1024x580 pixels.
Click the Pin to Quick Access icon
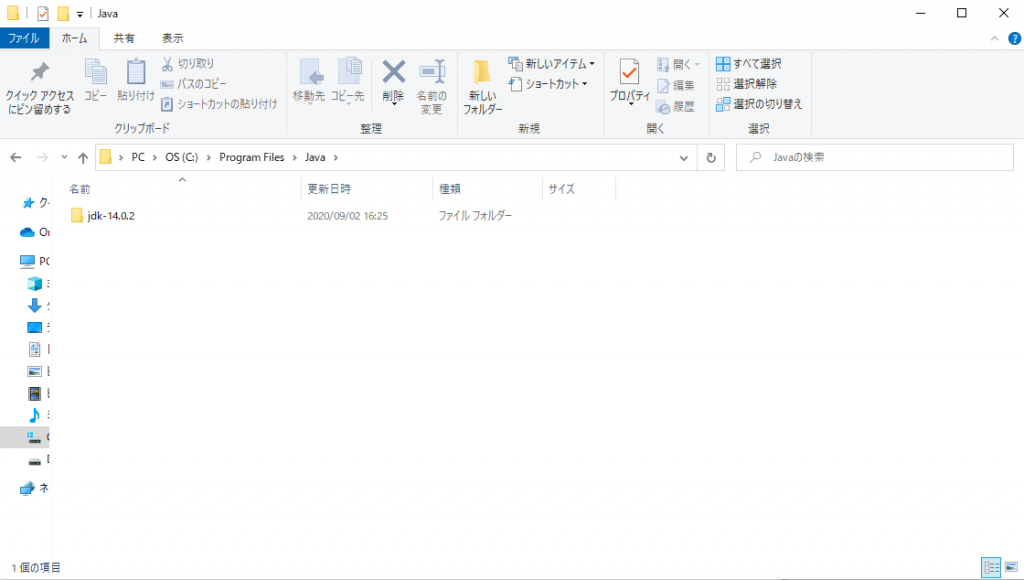[39, 73]
